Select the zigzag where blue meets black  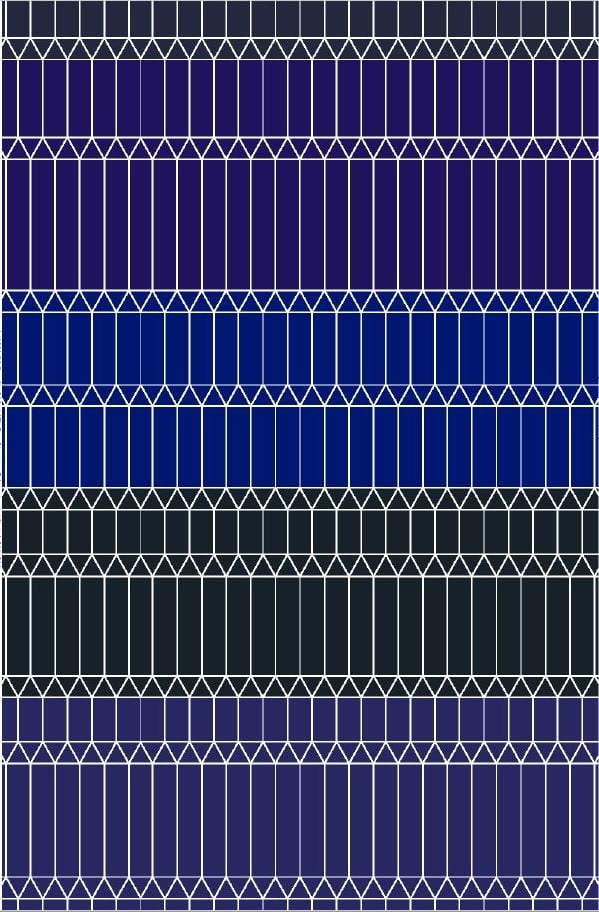coord(300,498)
